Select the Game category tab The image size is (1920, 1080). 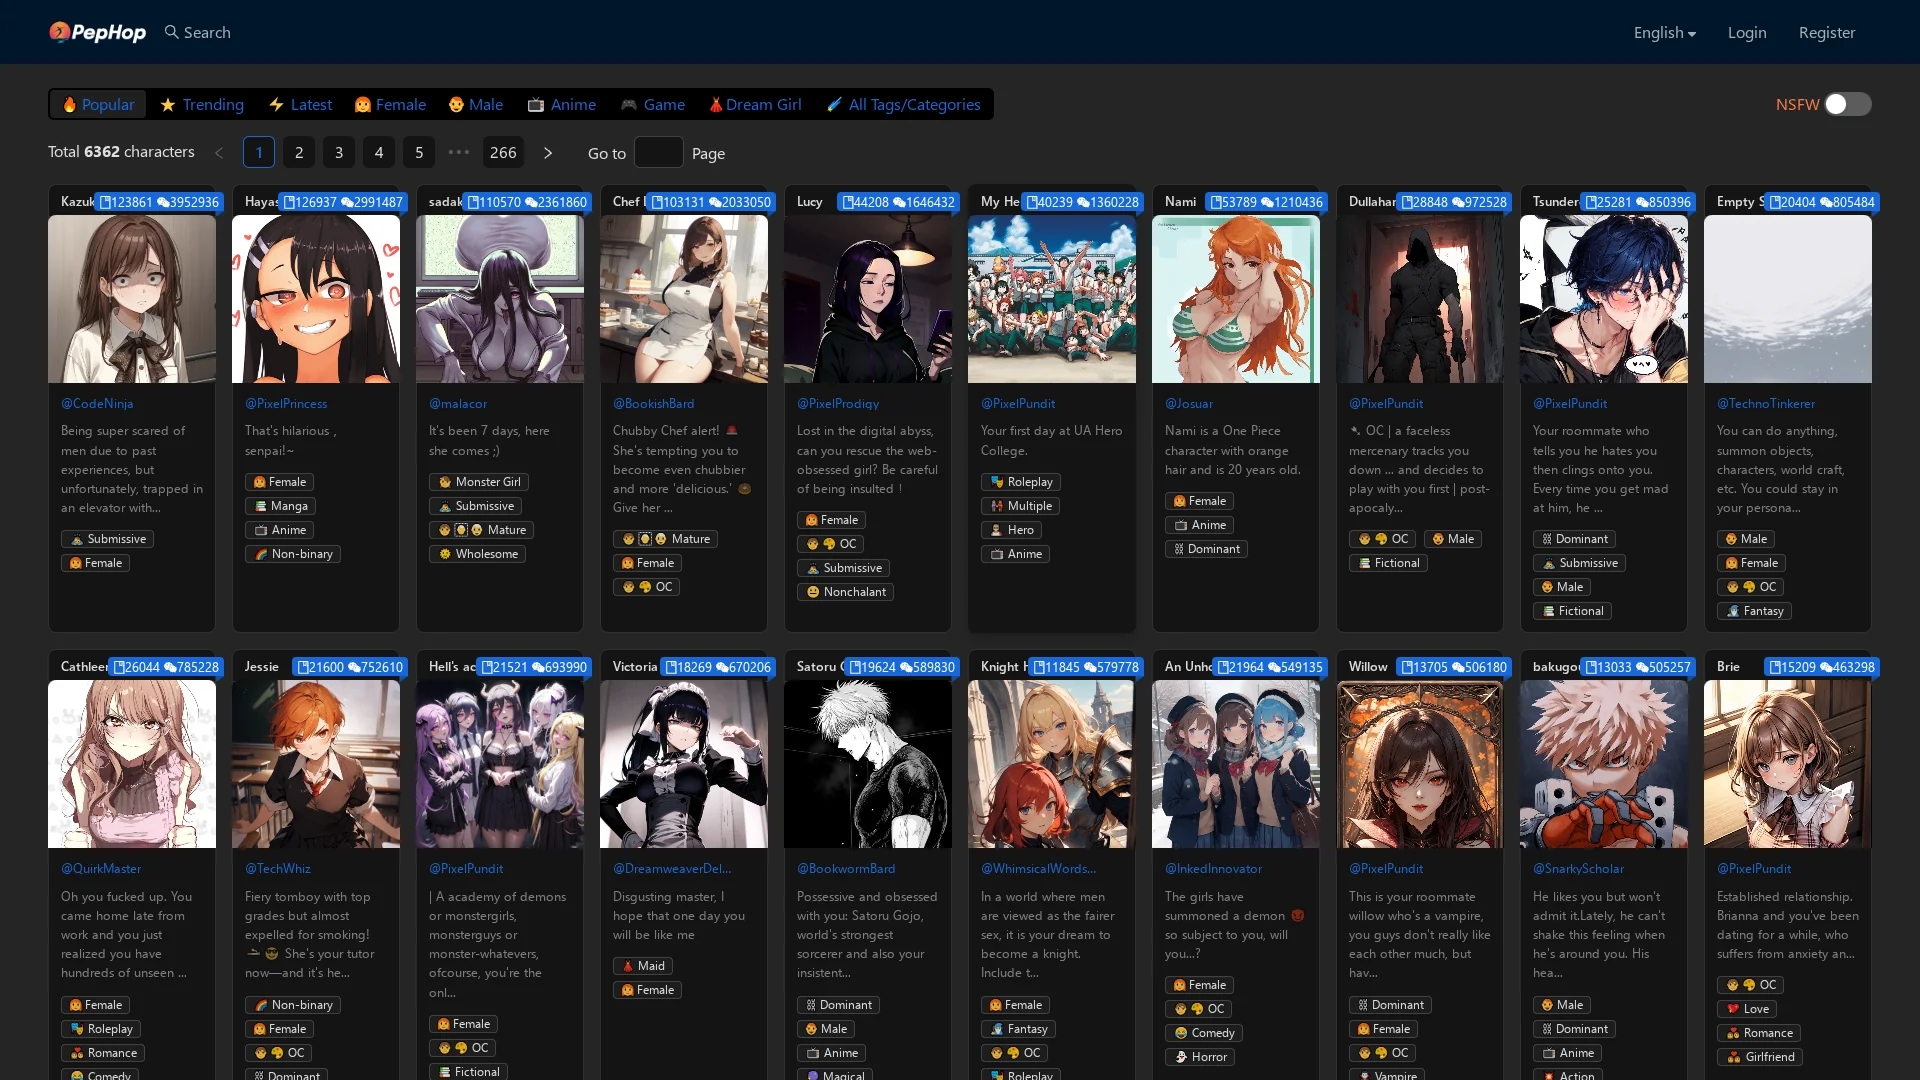coord(653,104)
